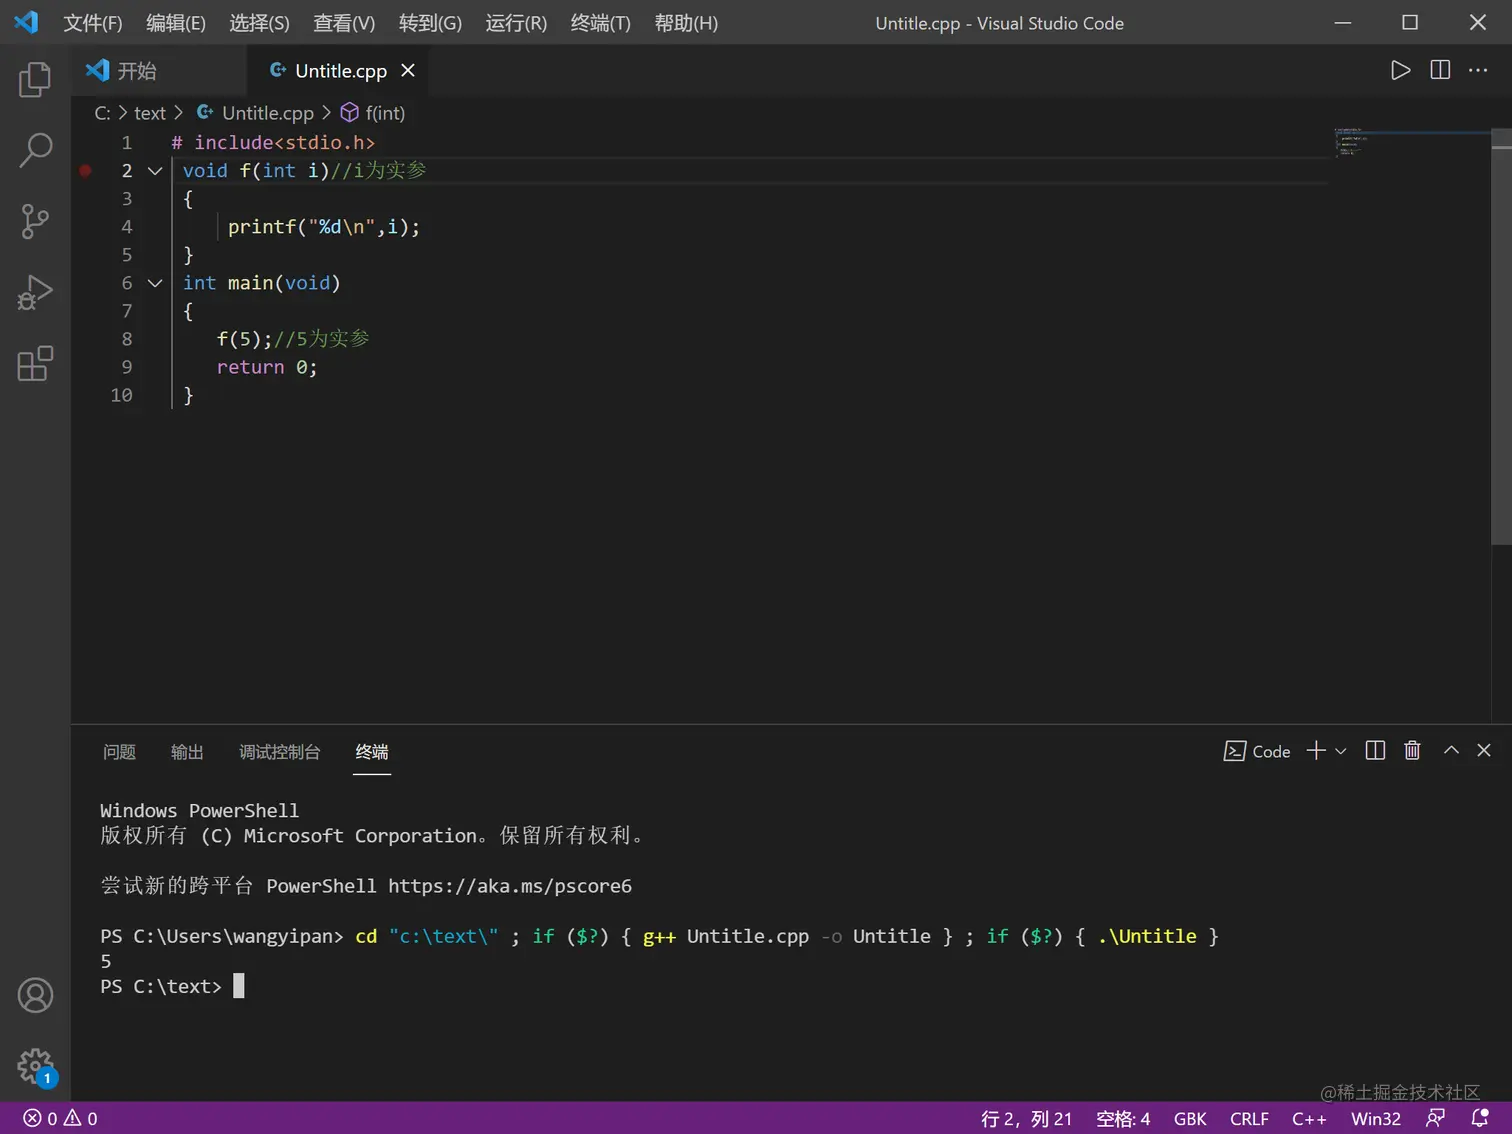This screenshot has height=1134, width=1512.
Task: Switch to the 开始 welcome tab
Action: click(159, 71)
